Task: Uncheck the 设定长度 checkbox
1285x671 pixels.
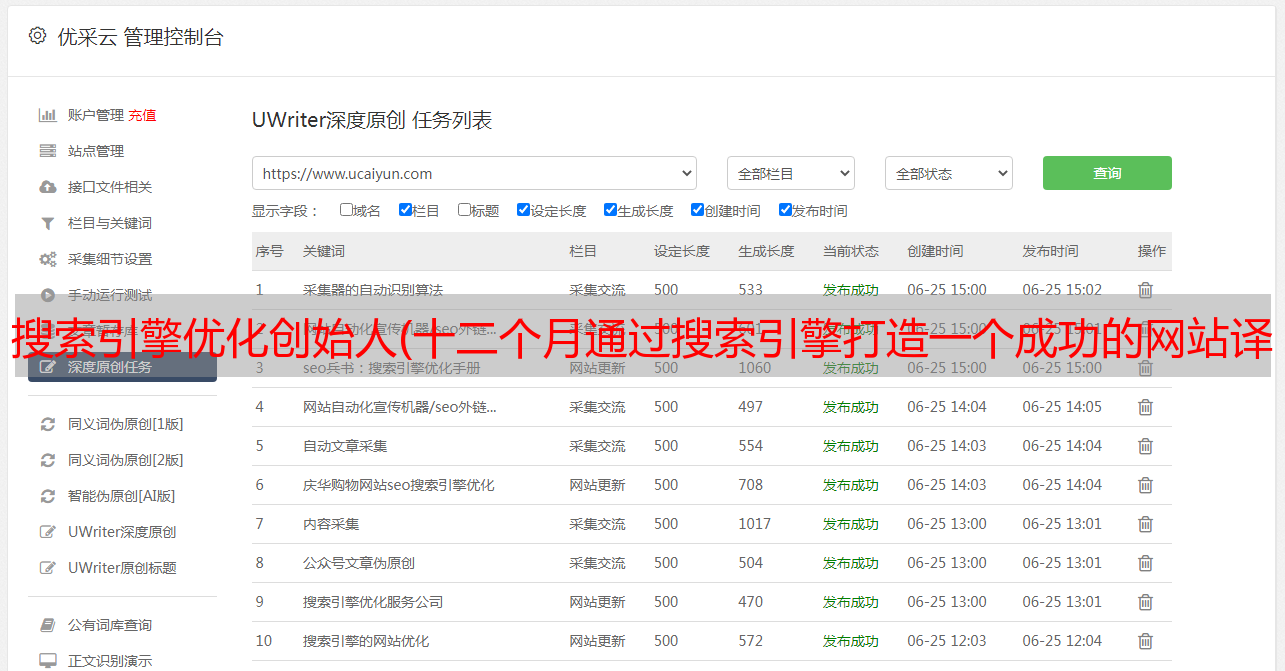Action: click(523, 210)
